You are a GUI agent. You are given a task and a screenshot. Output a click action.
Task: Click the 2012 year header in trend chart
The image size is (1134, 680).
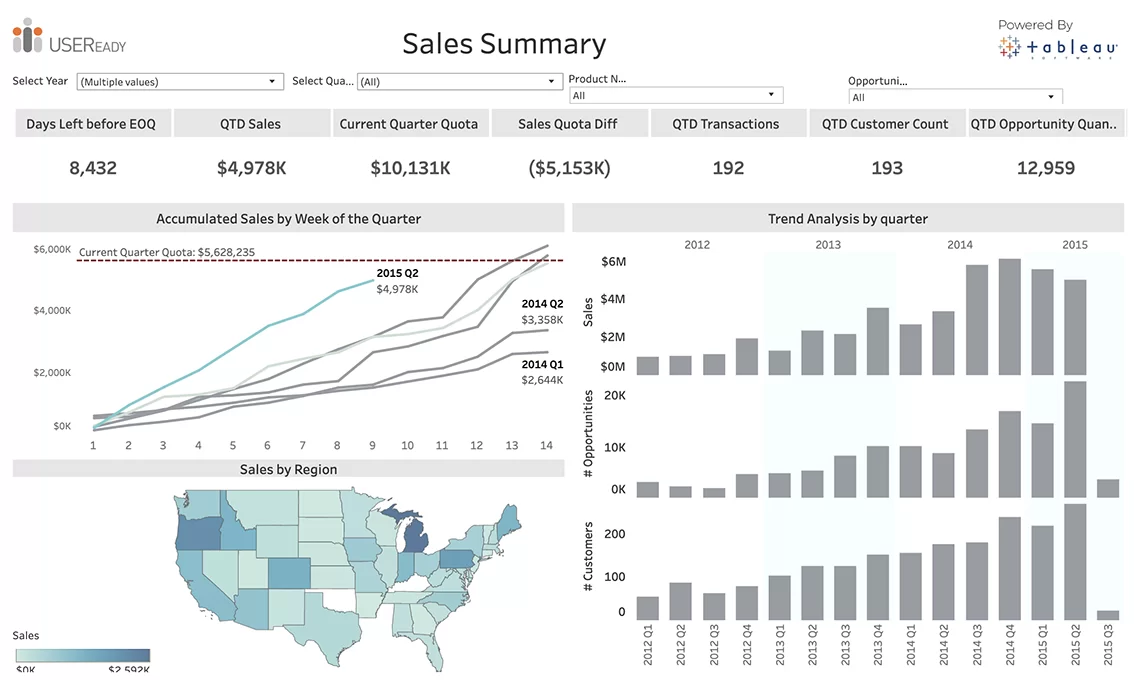(697, 245)
